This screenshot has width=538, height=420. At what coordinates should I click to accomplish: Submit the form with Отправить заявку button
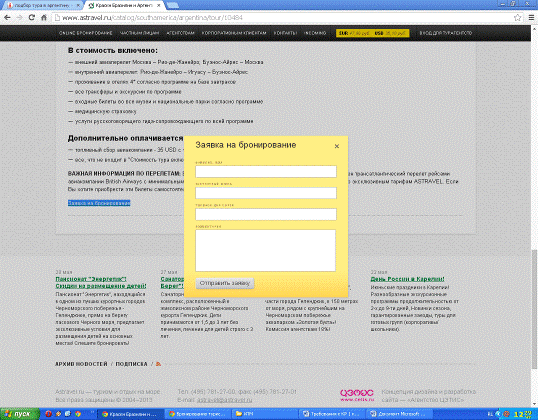click(x=225, y=283)
